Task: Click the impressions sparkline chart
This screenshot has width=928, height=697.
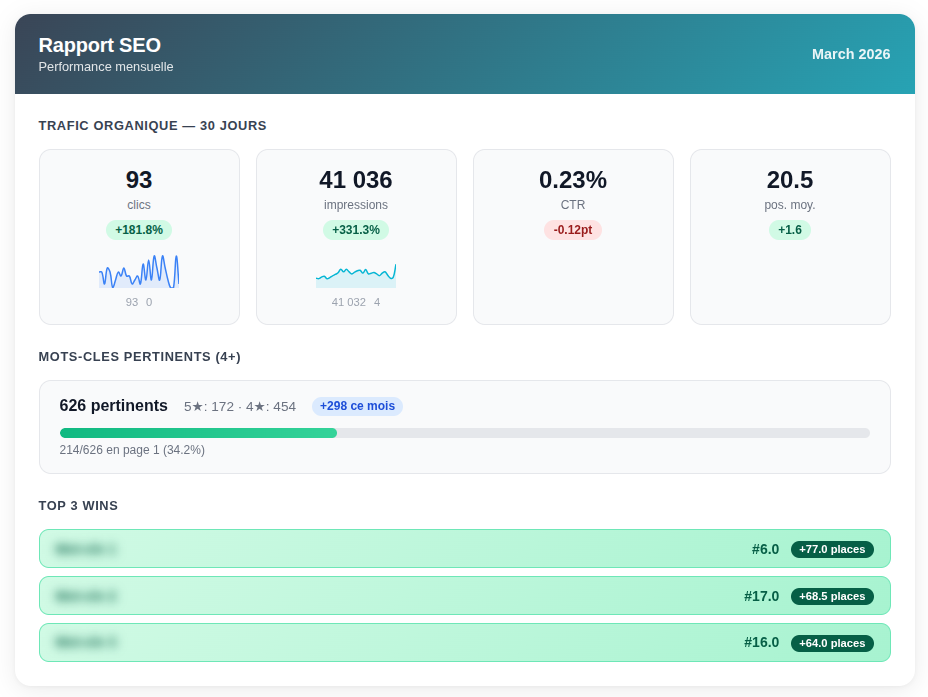Action: [356, 272]
